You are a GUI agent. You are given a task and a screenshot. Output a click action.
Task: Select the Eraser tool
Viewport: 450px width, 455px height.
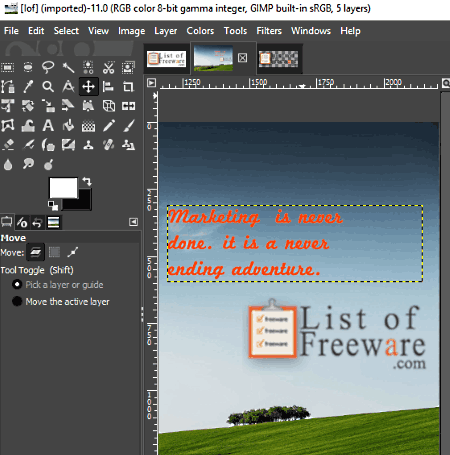tap(8, 145)
